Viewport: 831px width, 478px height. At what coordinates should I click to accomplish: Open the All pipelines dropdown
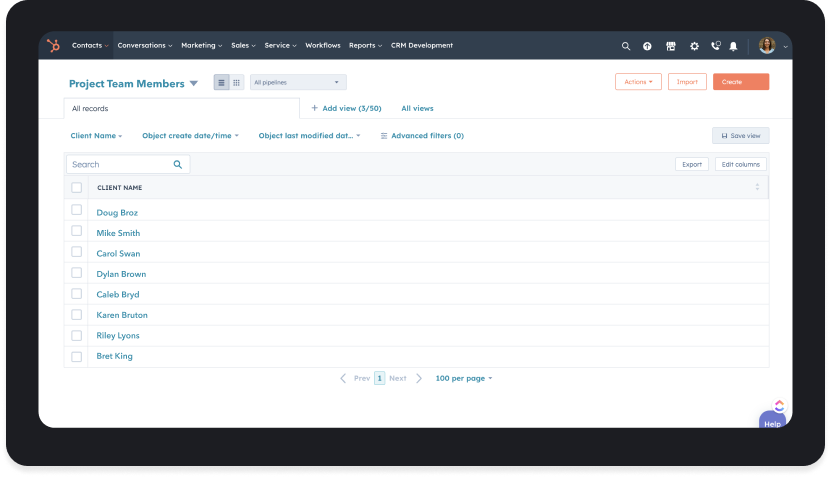(298, 82)
